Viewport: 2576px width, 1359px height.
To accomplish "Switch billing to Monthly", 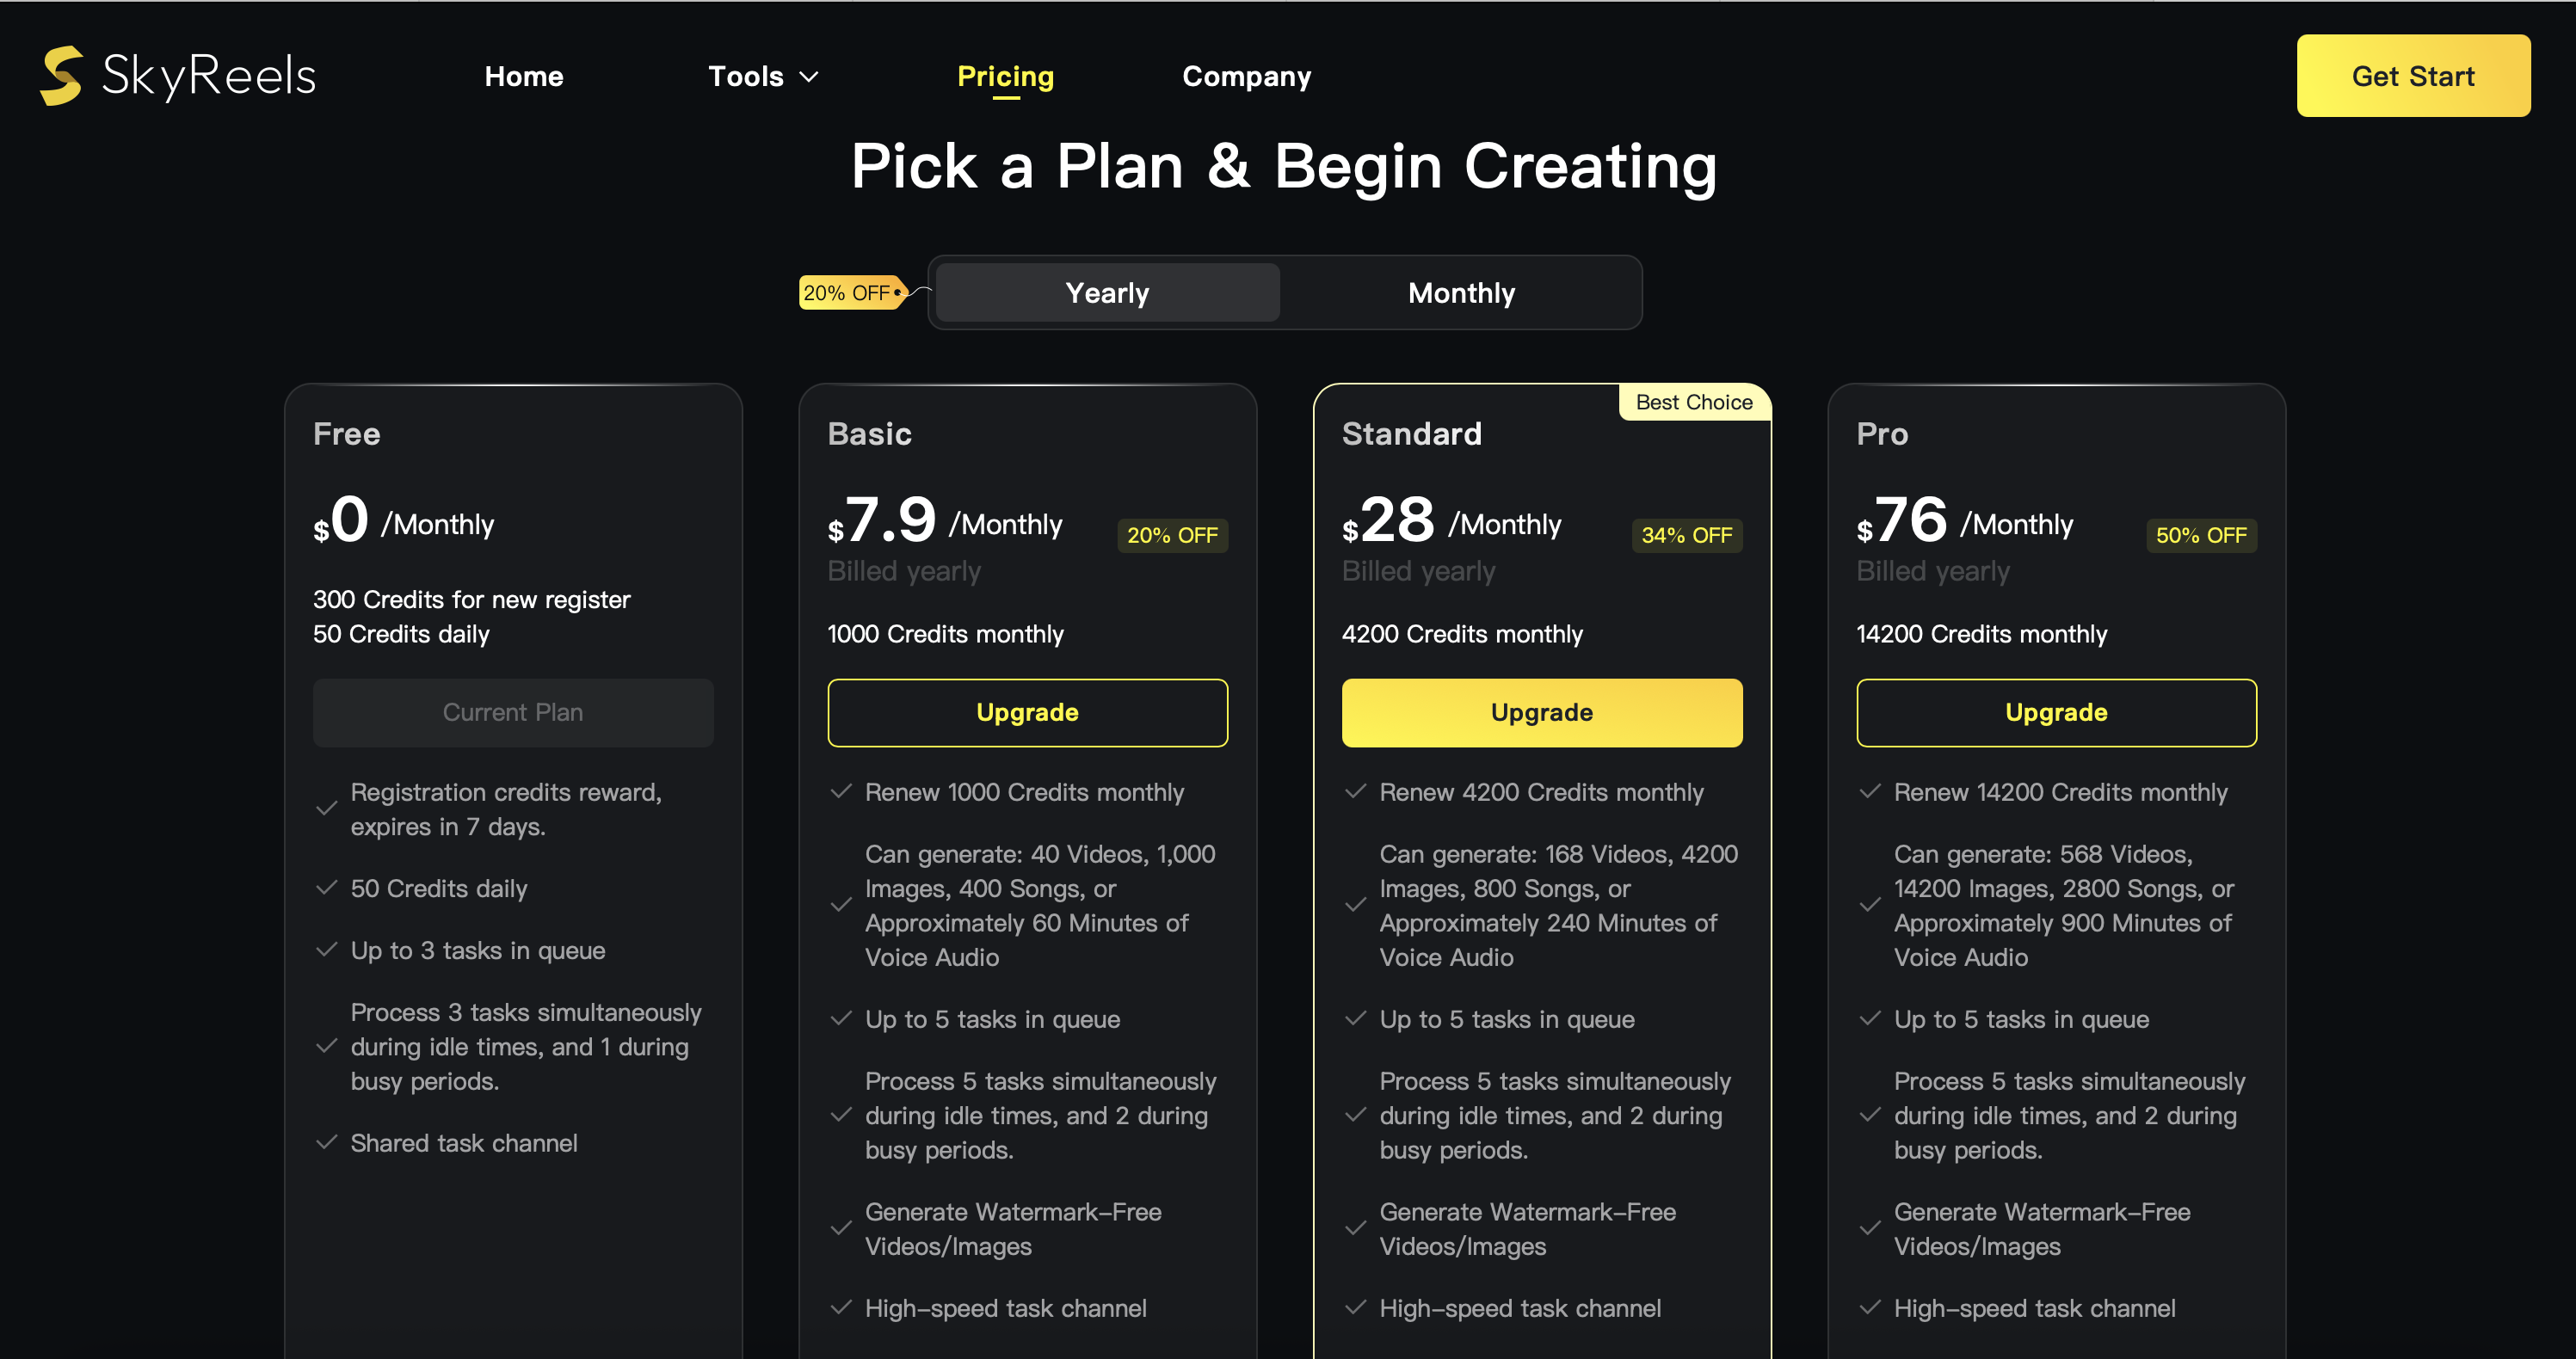I will pos(1460,293).
